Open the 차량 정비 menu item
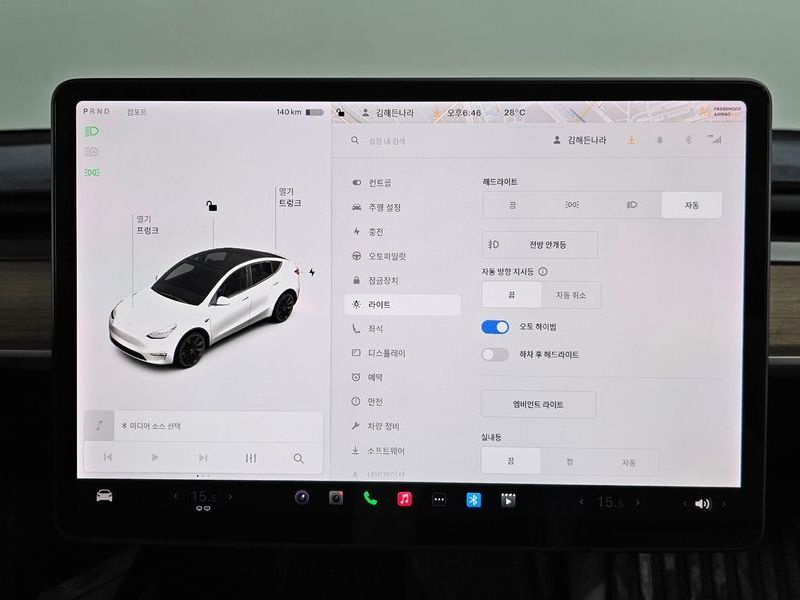 pos(383,426)
